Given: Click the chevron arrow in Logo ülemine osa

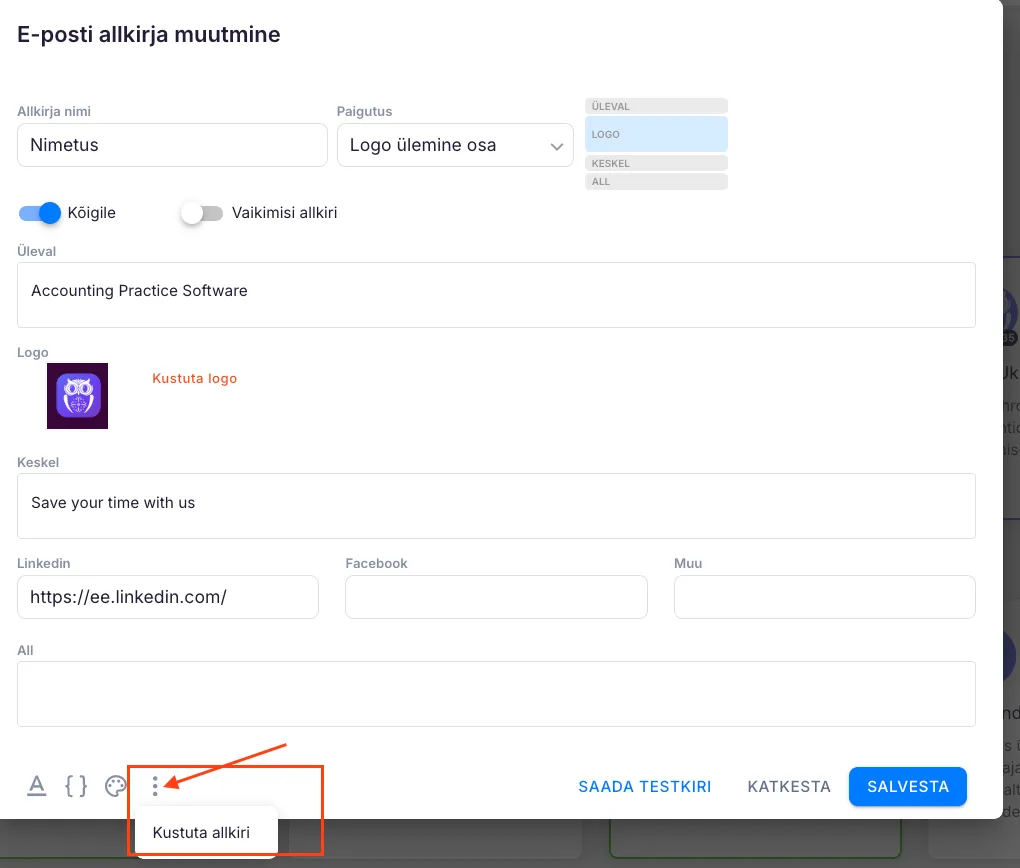Looking at the screenshot, I should point(557,147).
